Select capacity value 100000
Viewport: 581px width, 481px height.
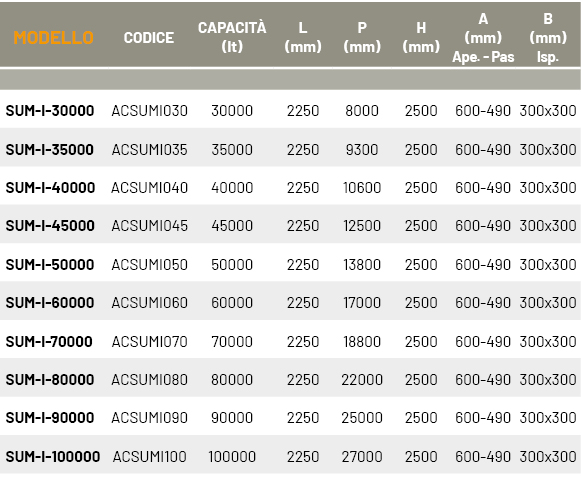pos(232,457)
